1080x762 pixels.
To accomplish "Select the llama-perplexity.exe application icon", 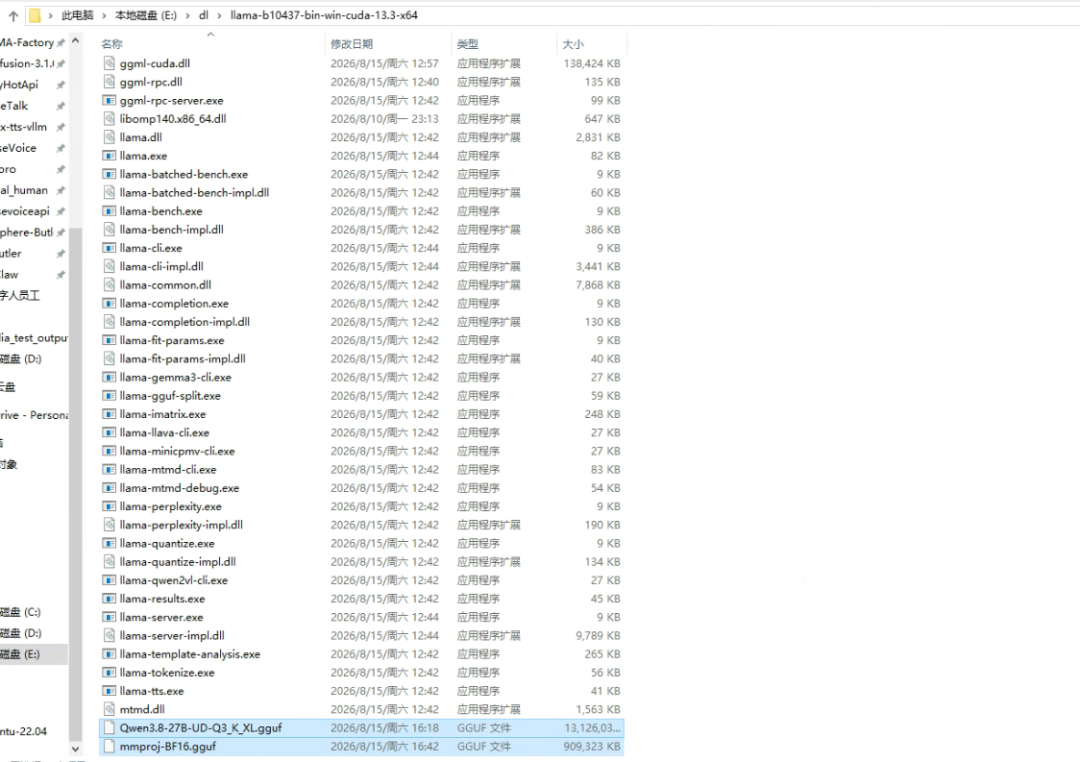I will [x=109, y=506].
